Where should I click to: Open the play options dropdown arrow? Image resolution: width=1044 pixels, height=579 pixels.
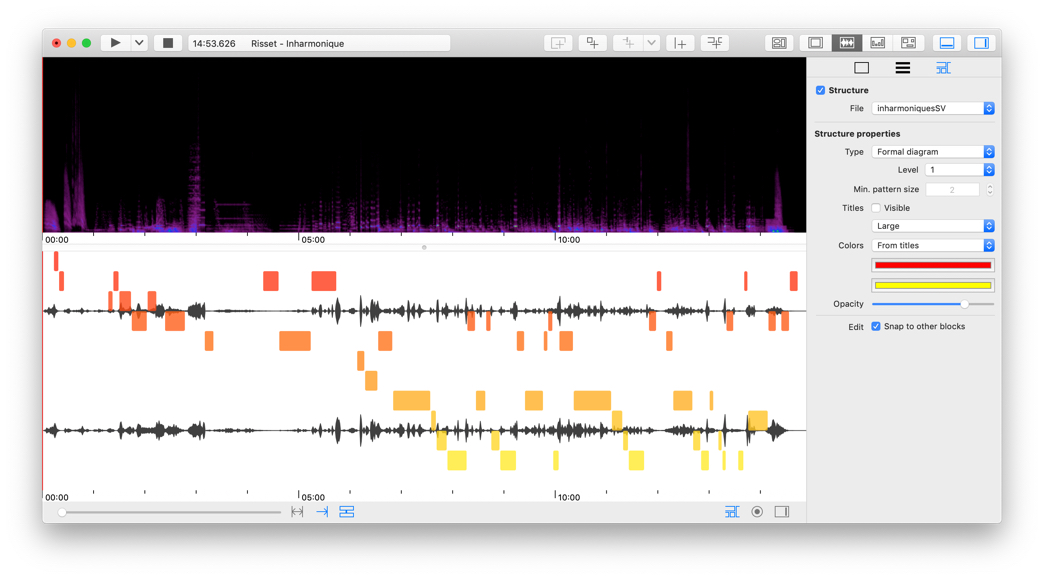pyautogui.click(x=139, y=43)
